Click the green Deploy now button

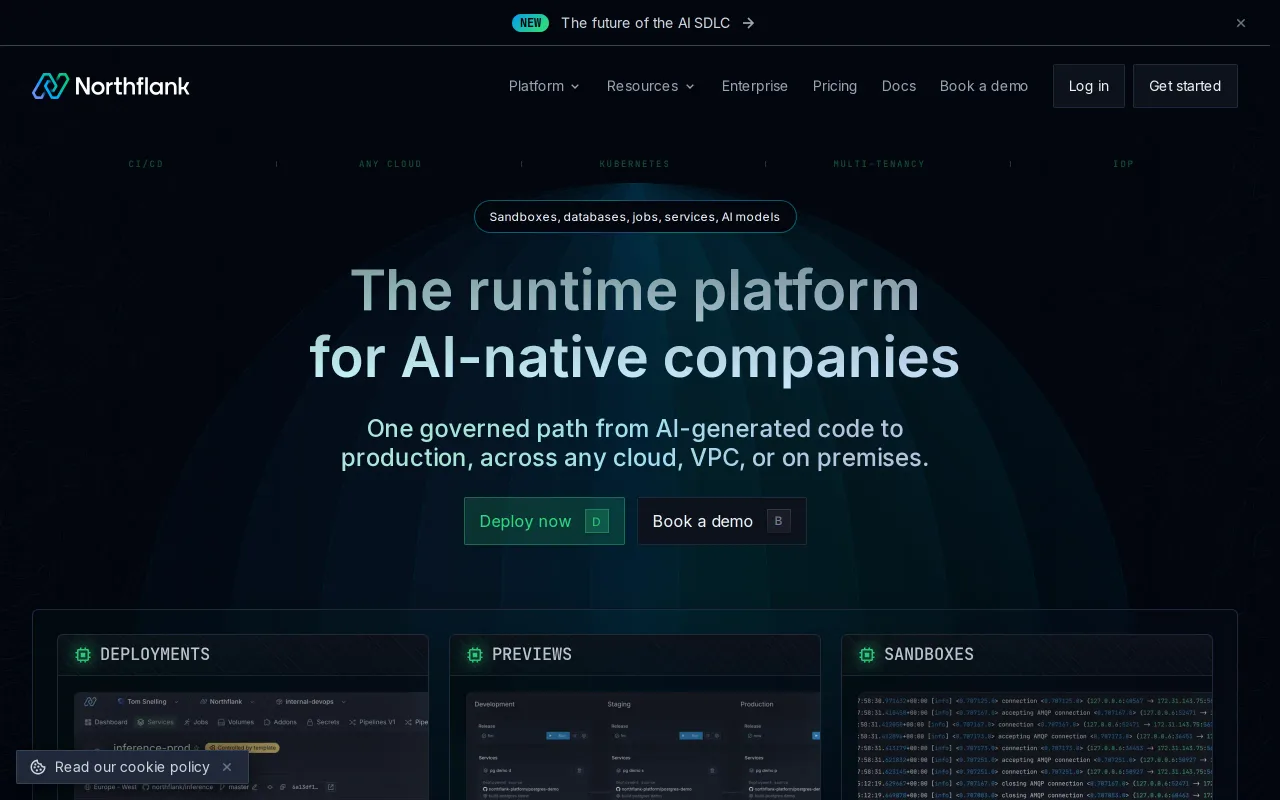pyautogui.click(x=544, y=521)
